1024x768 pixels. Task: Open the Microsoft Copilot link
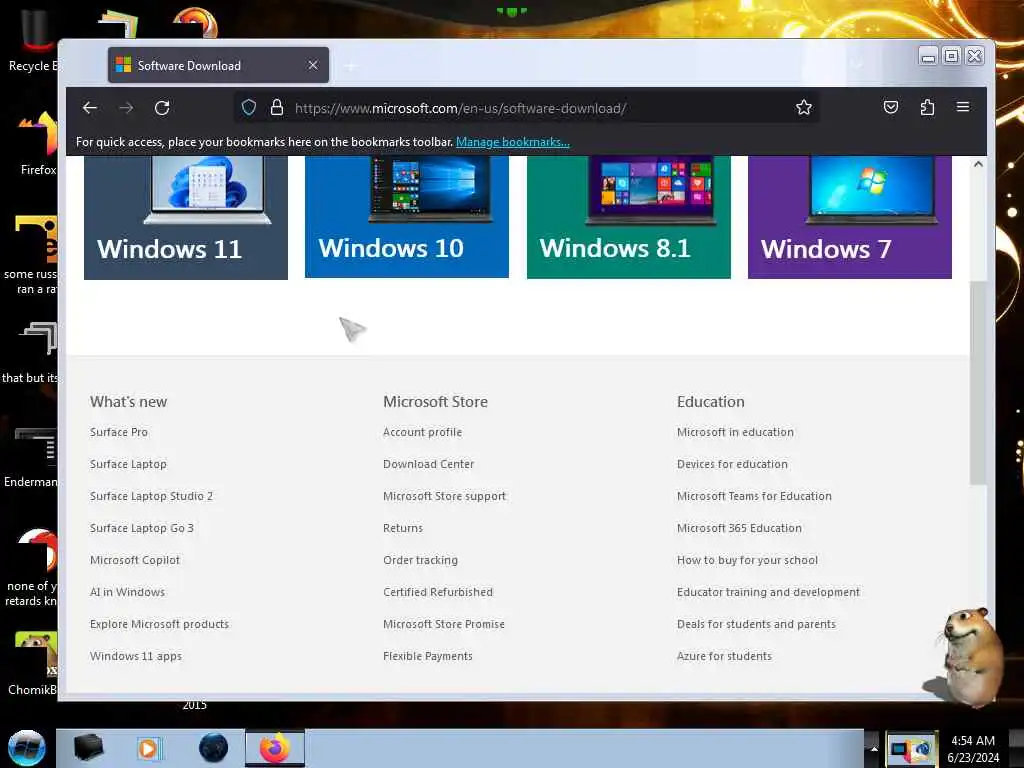(135, 560)
